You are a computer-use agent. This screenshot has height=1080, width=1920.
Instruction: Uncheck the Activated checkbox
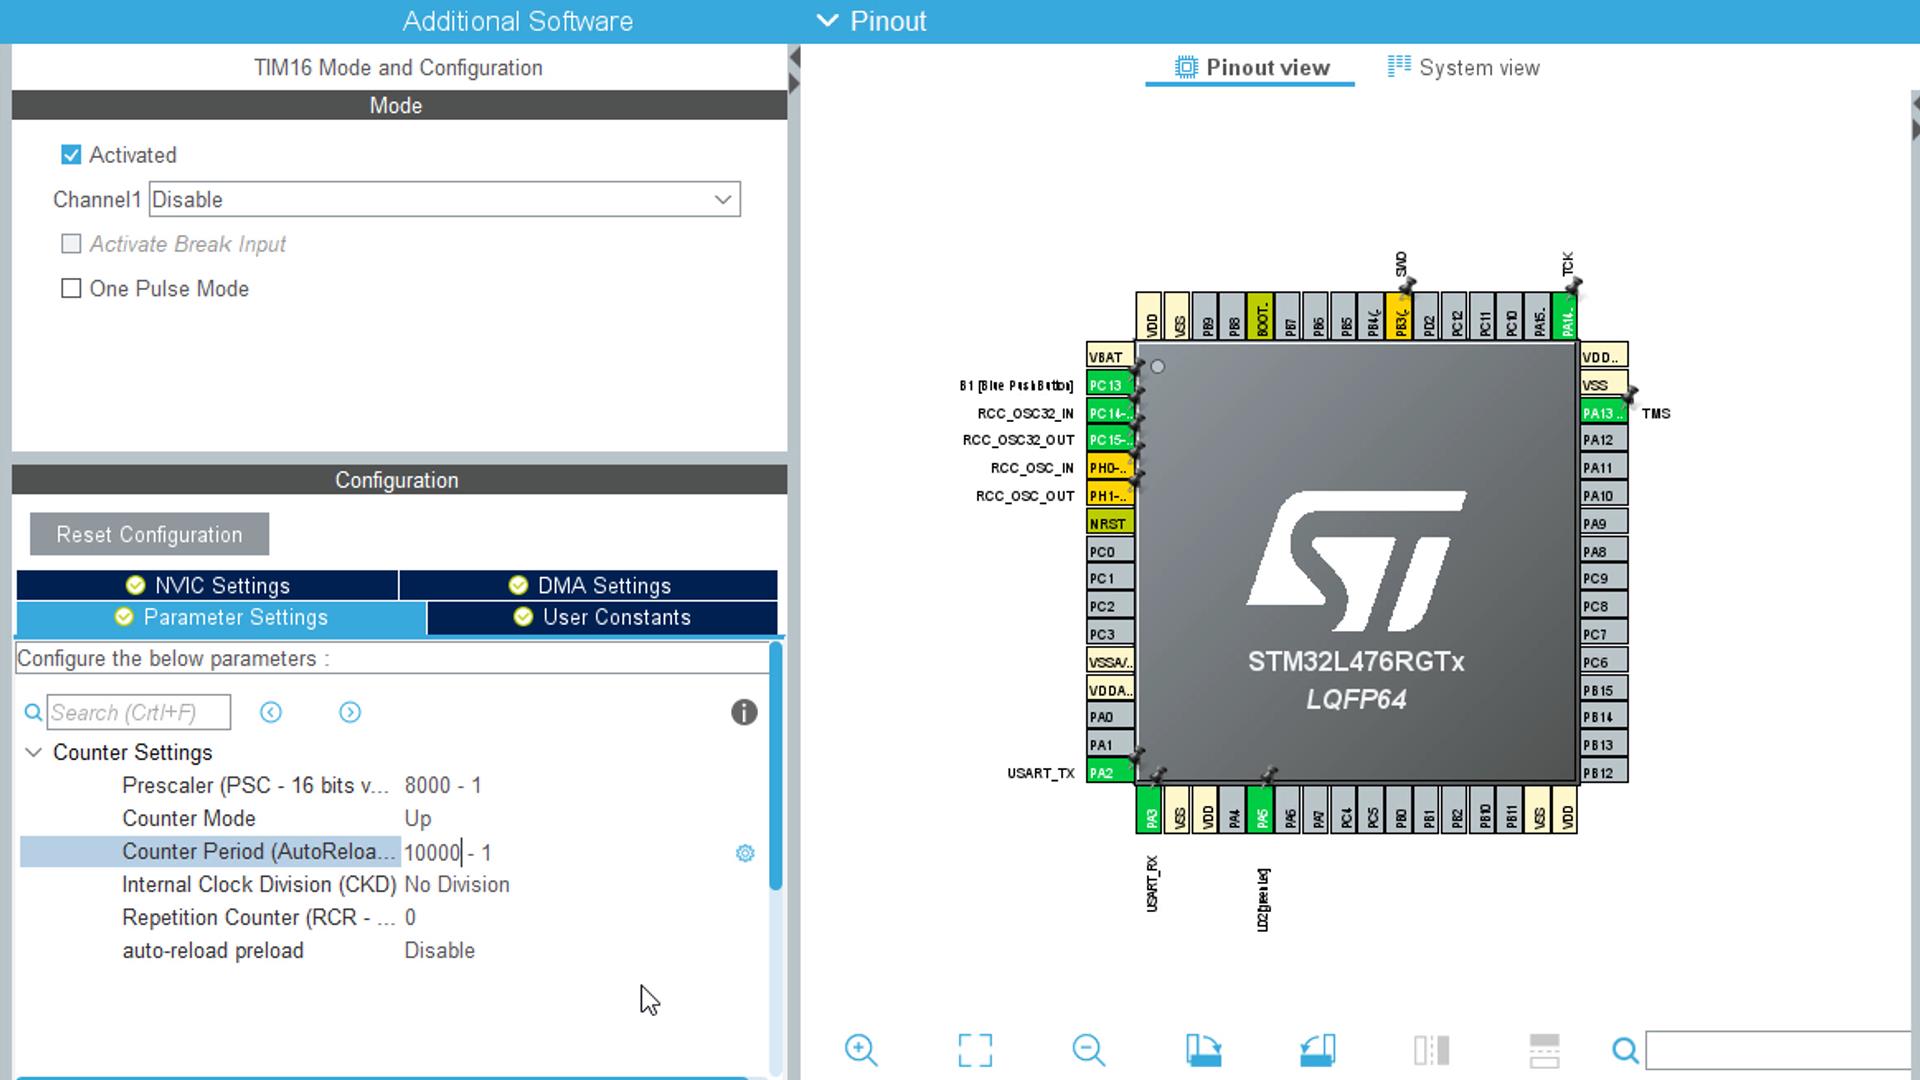(70, 154)
